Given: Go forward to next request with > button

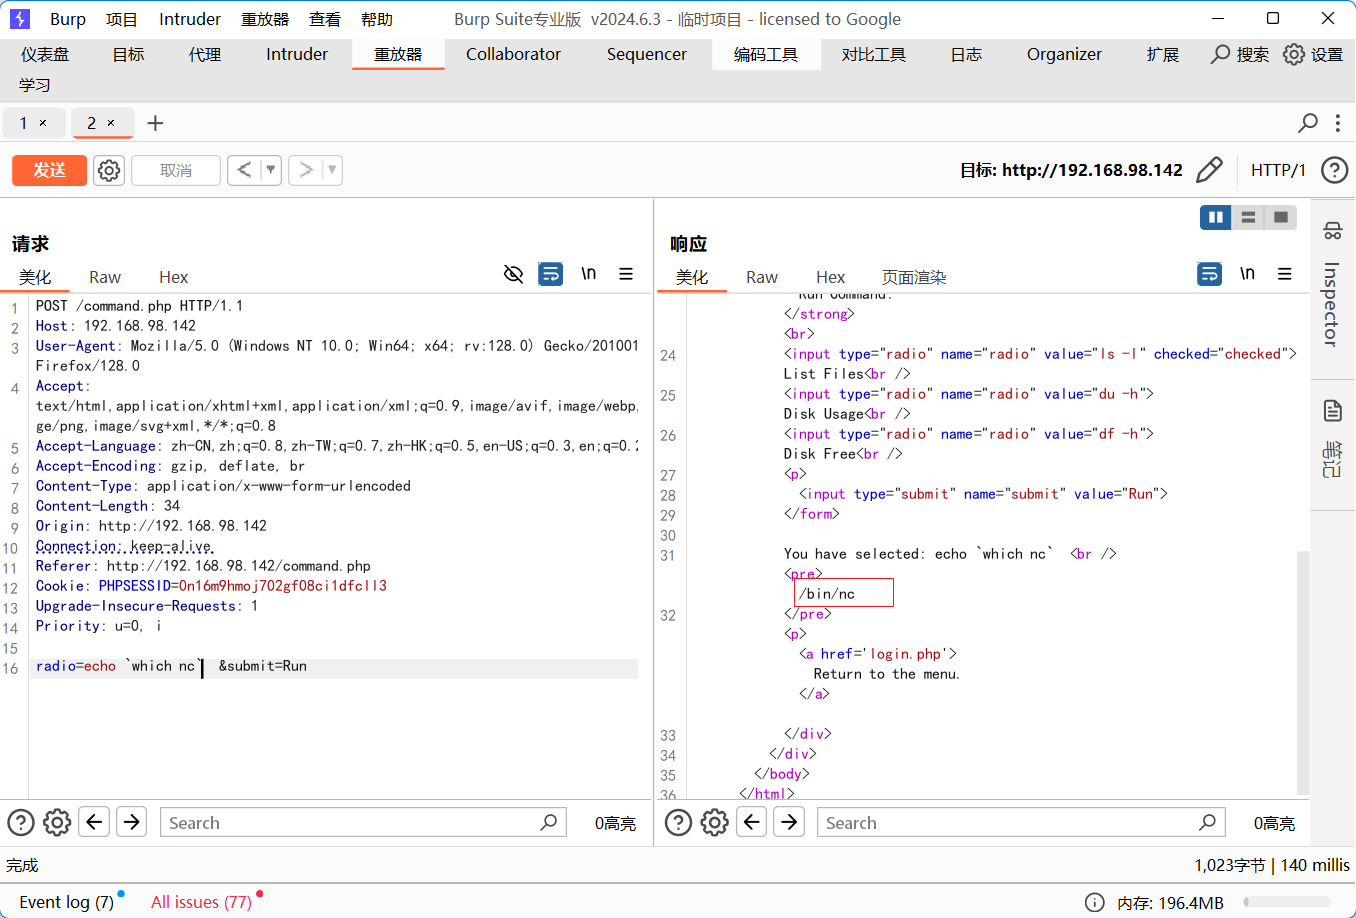Looking at the screenshot, I should (306, 170).
